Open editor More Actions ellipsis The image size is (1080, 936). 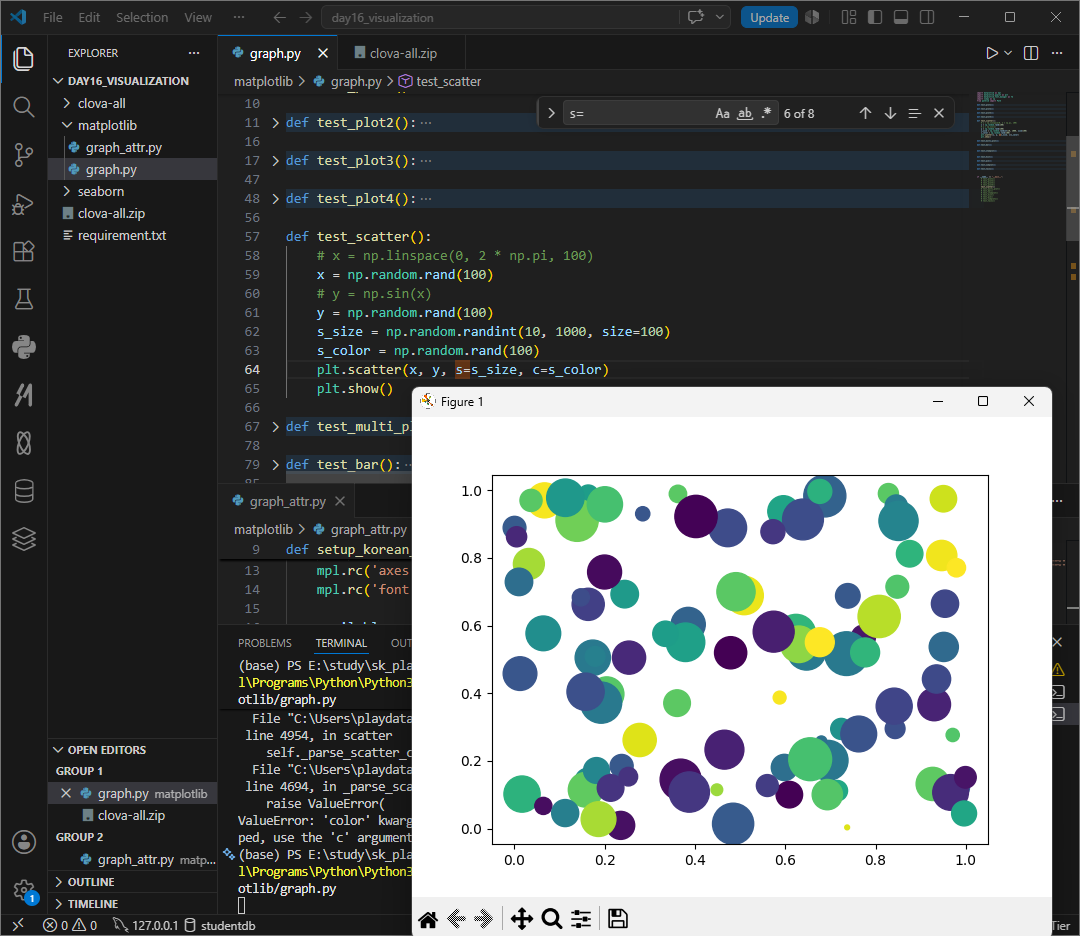(x=1057, y=53)
